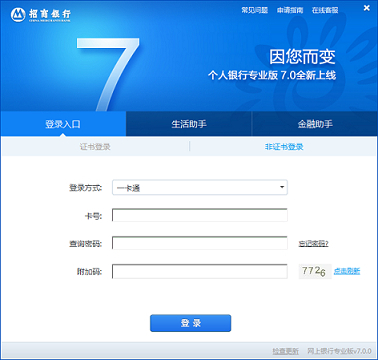Open the 生活助手 tab
The width and height of the screenshot is (378, 360).
(189, 124)
